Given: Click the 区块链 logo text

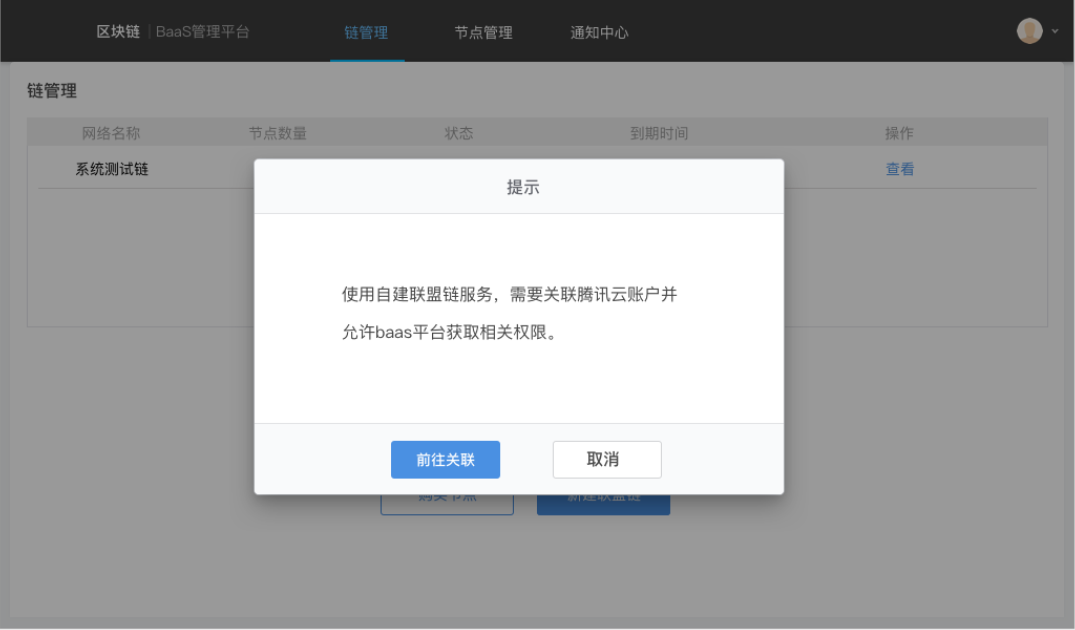Looking at the screenshot, I should (x=117, y=32).
